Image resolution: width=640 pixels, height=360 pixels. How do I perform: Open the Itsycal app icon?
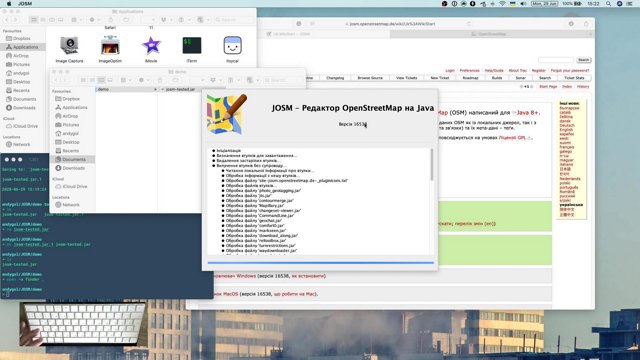click(x=232, y=45)
